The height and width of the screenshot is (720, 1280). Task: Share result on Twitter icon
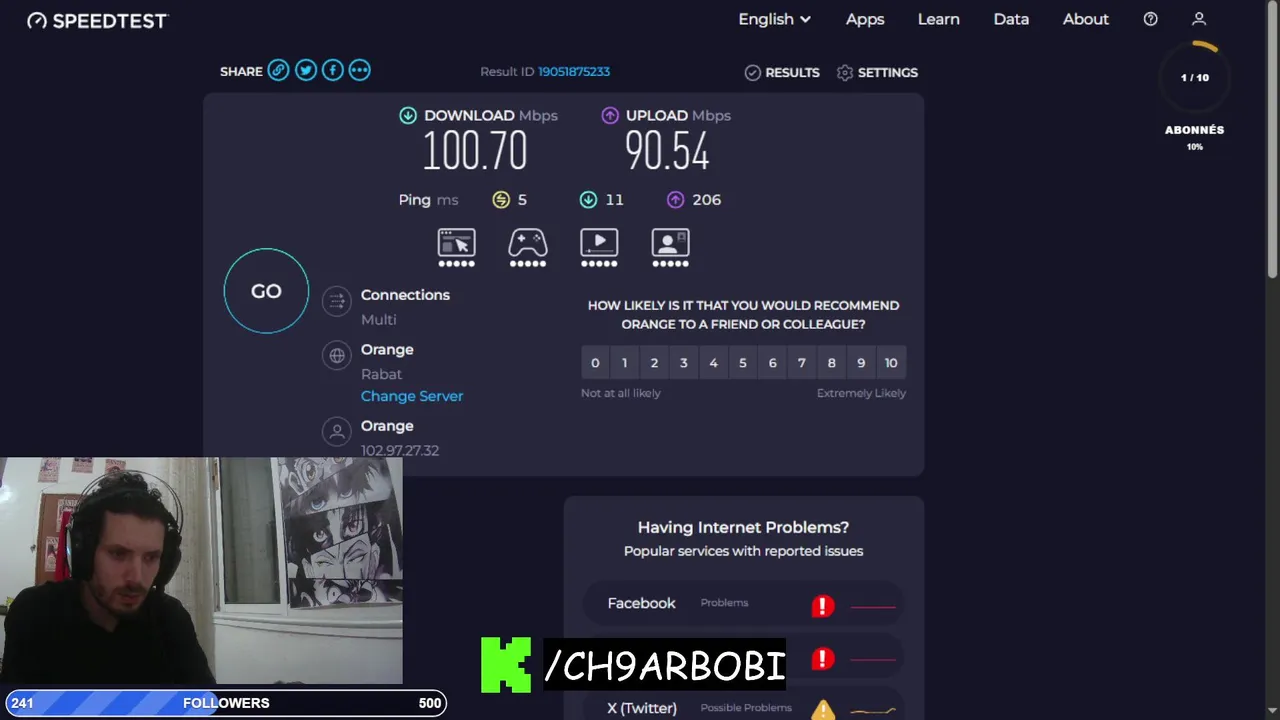(x=306, y=70)
